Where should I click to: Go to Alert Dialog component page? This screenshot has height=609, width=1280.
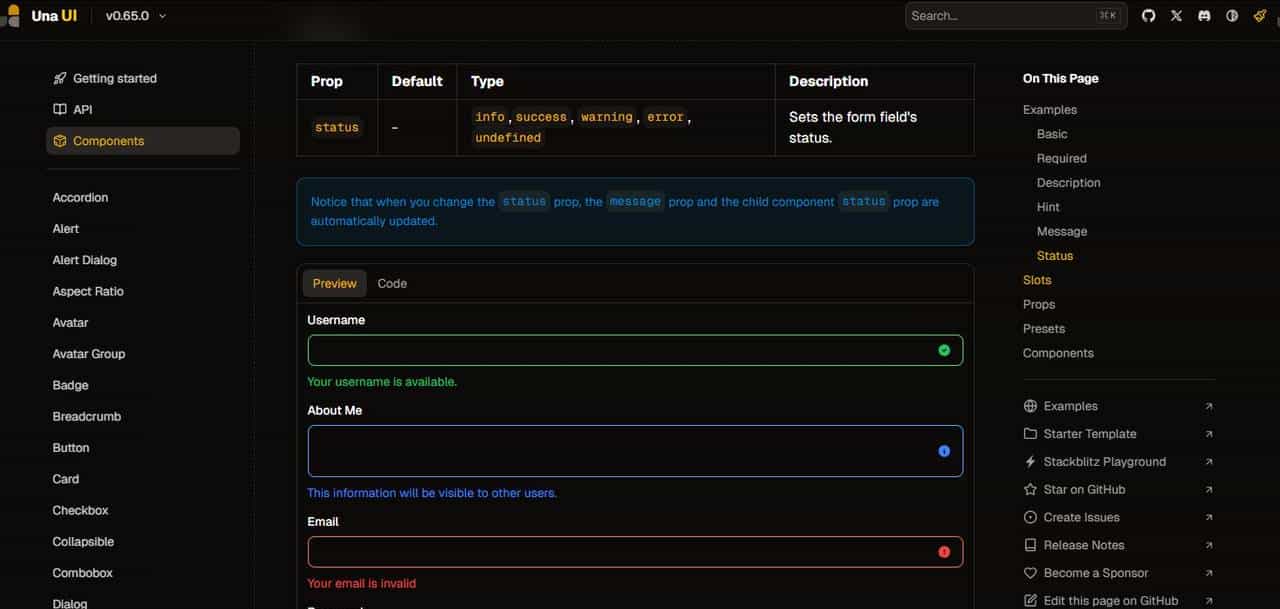pos(85,260)
